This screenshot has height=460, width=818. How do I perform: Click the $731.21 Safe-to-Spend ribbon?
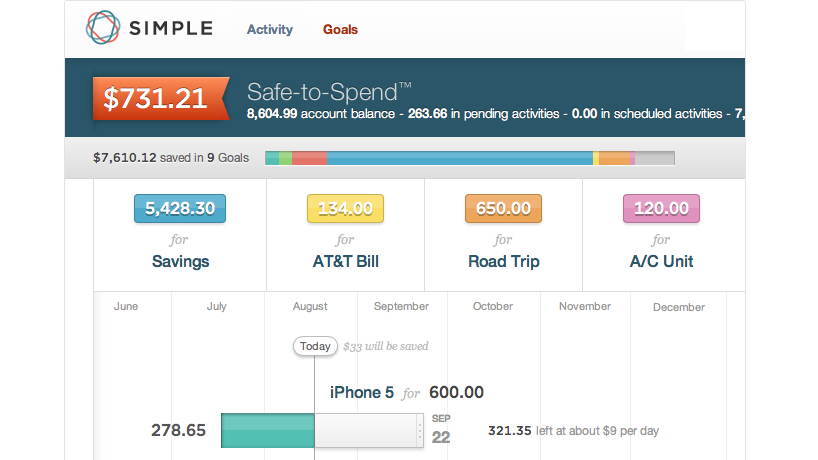(x=161, y=98)
